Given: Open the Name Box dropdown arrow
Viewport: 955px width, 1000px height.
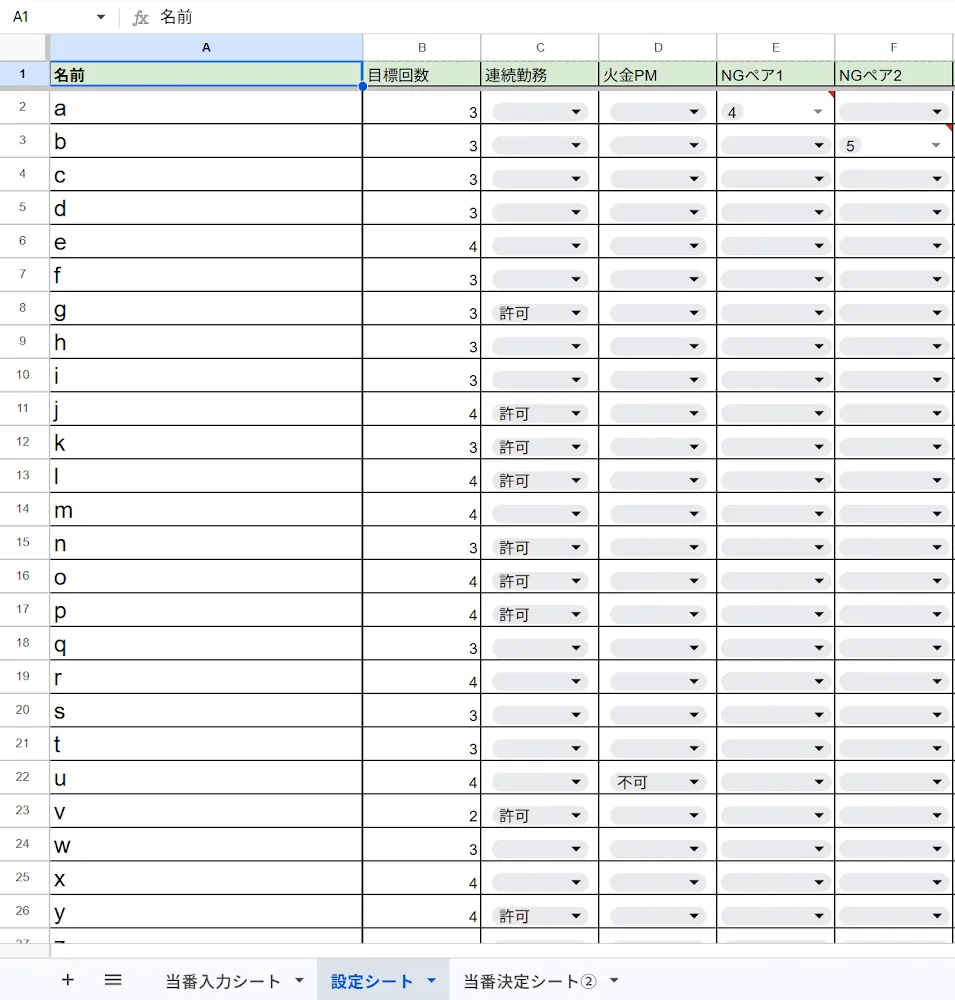Looking at the screenshot, I should [101, 17].
